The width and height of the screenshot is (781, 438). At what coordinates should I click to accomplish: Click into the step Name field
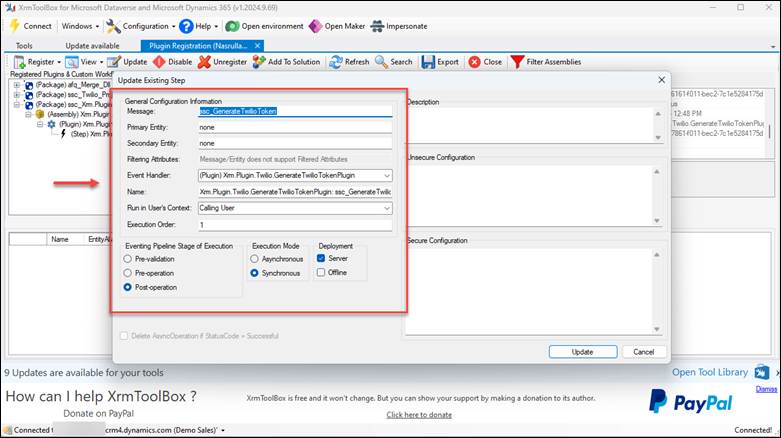click(295, 191)
